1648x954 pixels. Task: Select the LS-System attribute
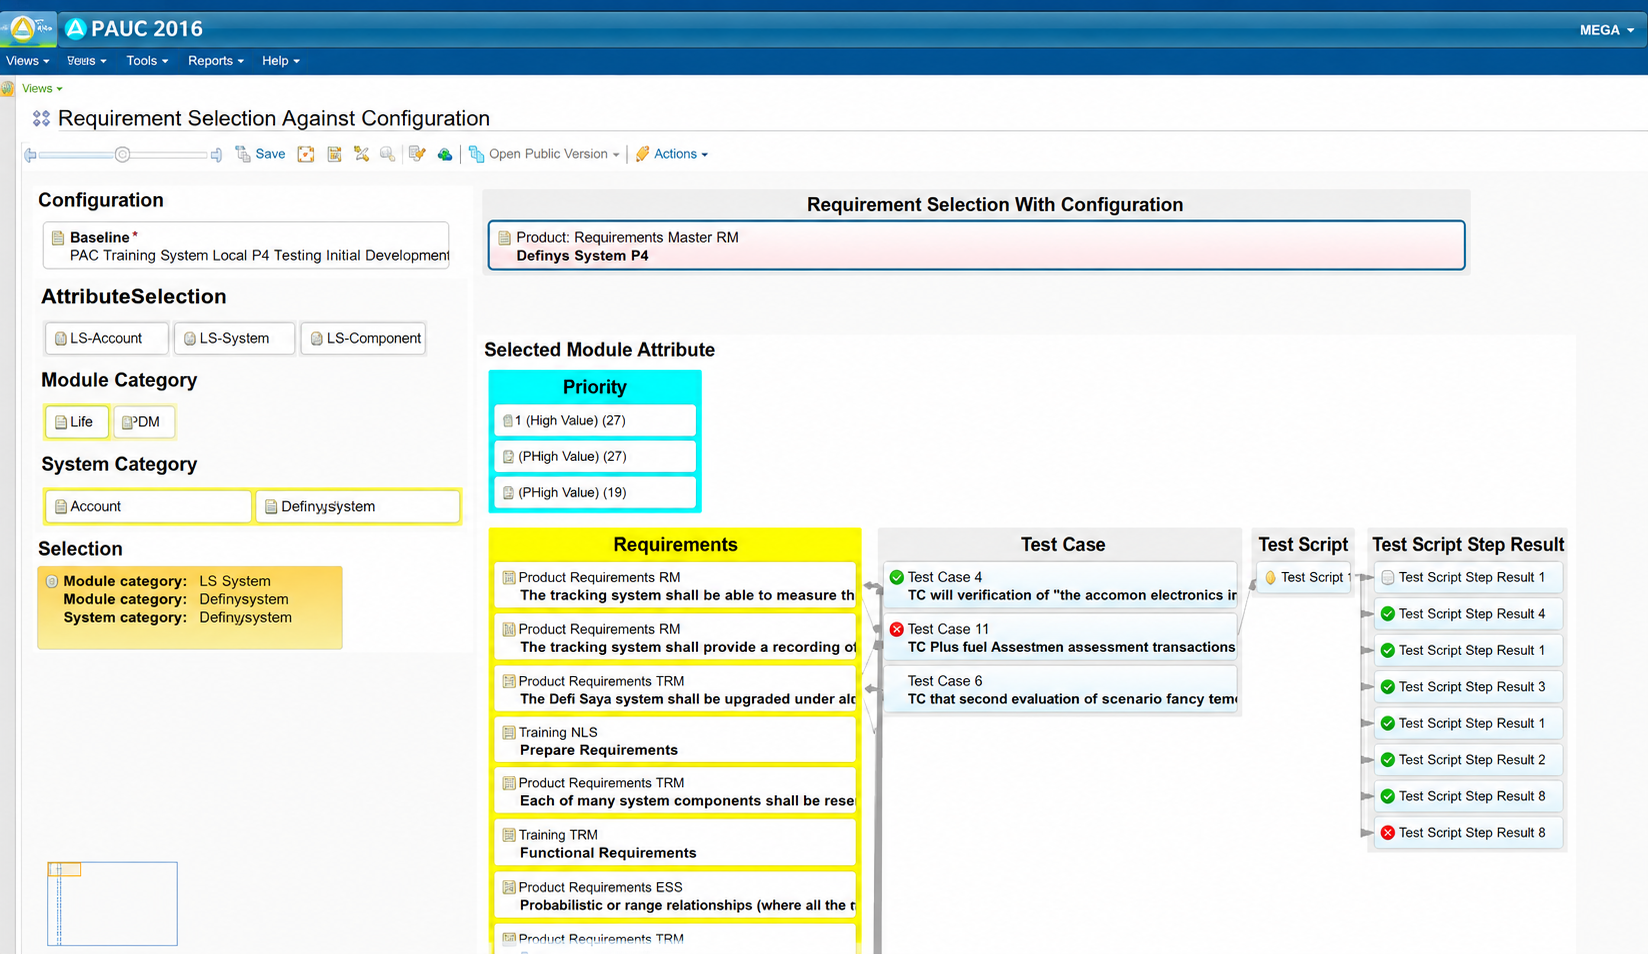click(234, 338)
